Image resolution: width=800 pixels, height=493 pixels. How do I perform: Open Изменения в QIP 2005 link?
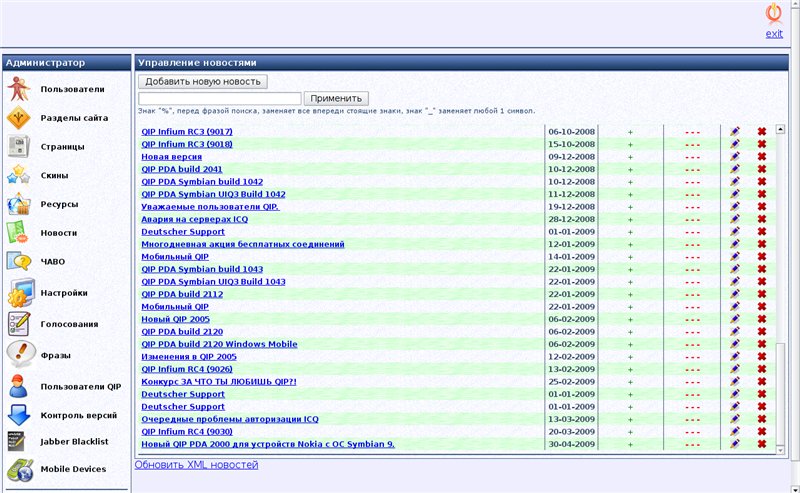pyautogui.click(x=189, y=357)
